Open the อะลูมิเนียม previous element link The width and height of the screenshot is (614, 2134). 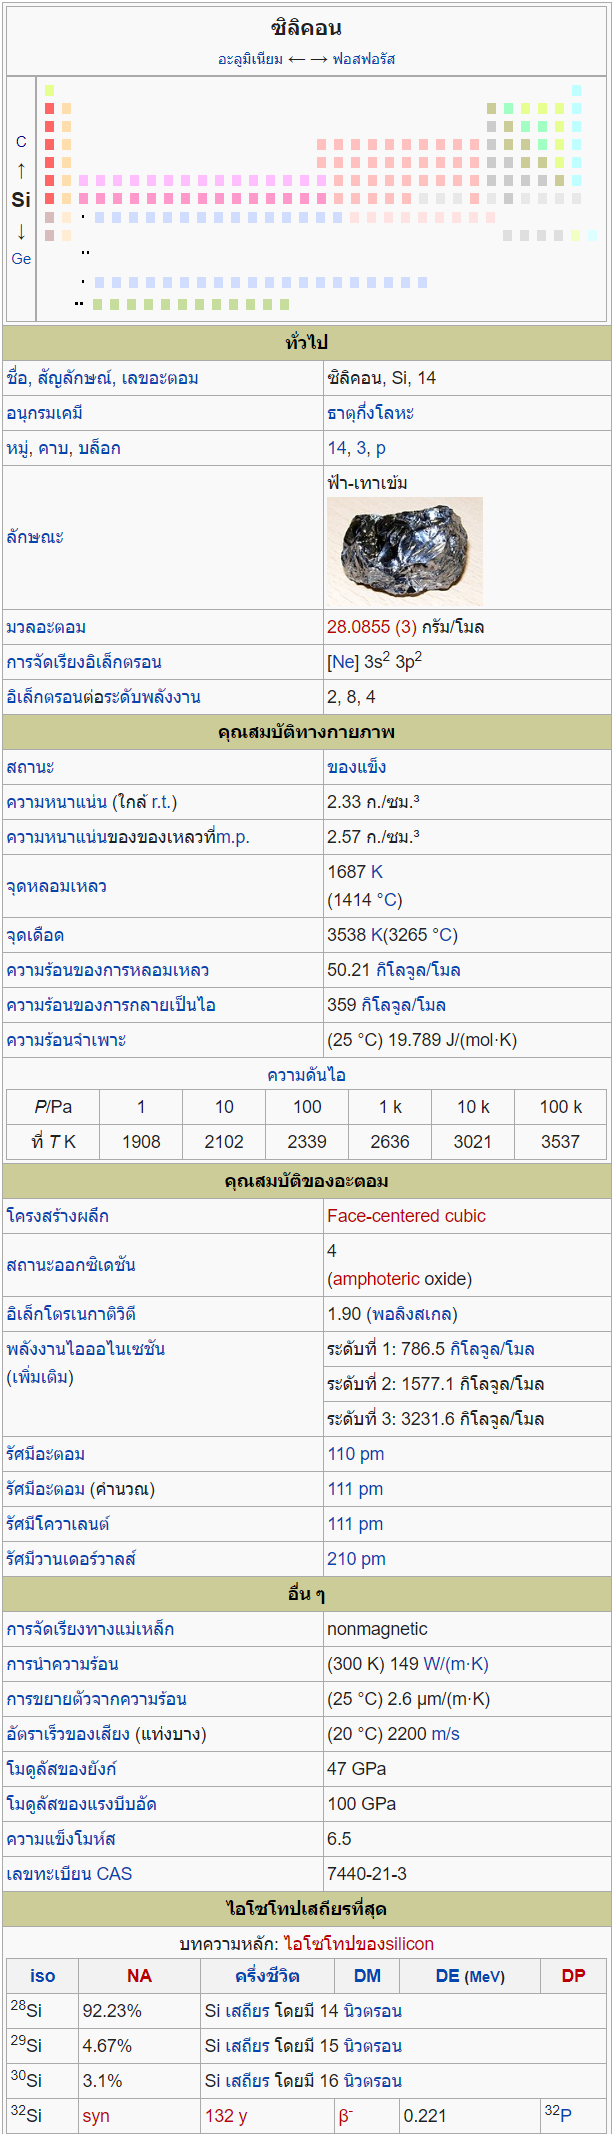(x=250, y=59)
